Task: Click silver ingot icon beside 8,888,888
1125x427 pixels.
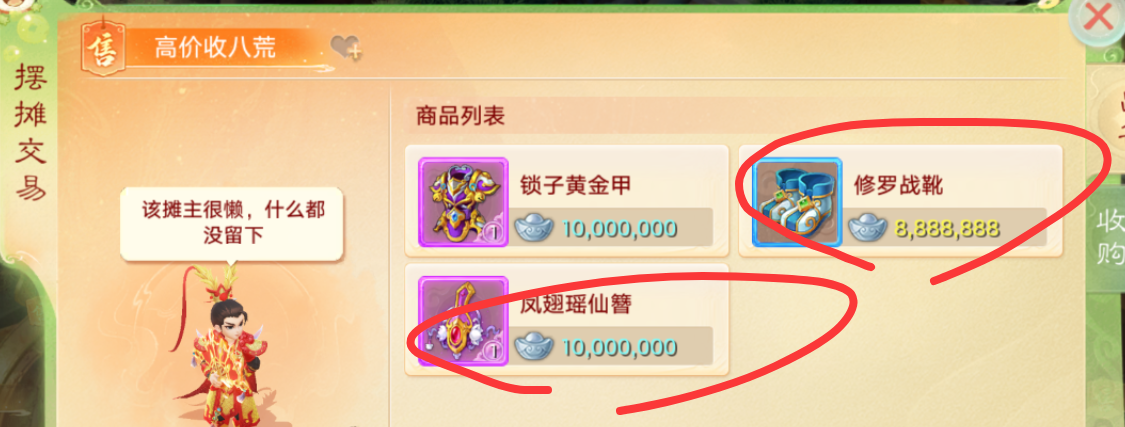Action: 868,227
